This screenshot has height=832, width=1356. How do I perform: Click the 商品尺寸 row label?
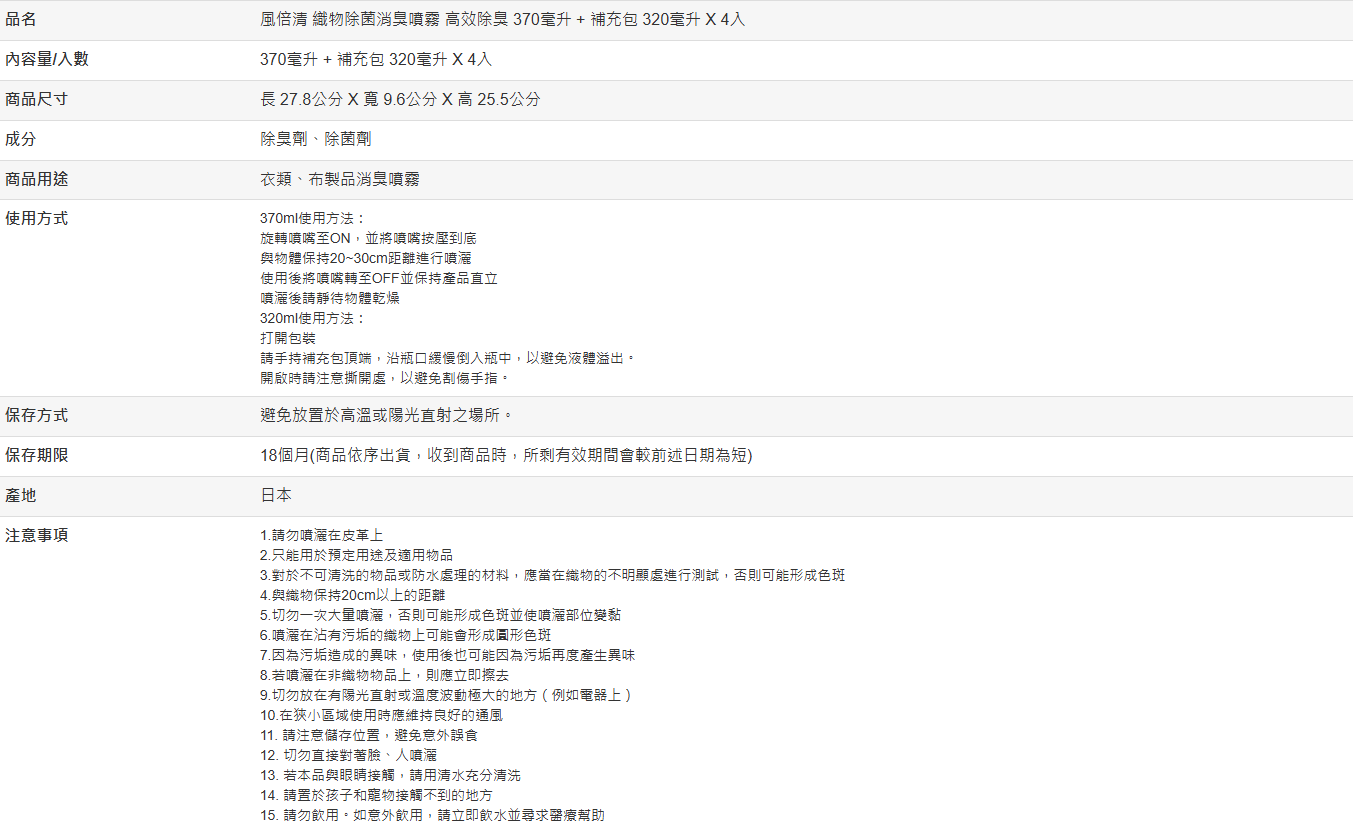tap(37, 99)
